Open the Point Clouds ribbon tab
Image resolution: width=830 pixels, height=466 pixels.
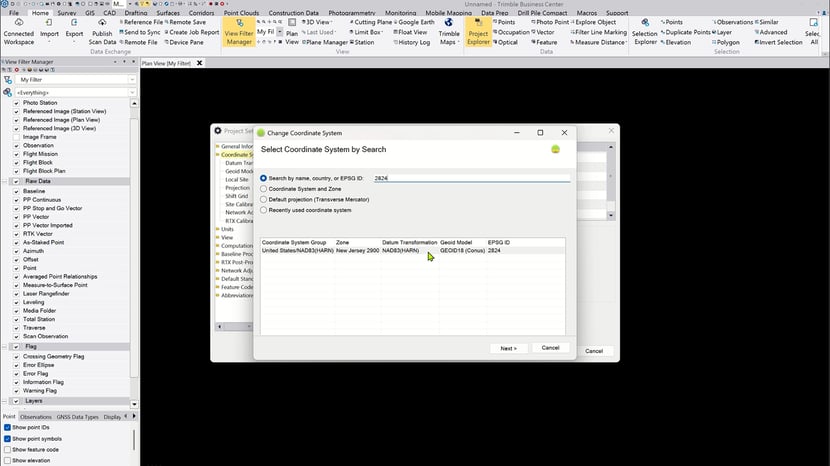(241, 13)
